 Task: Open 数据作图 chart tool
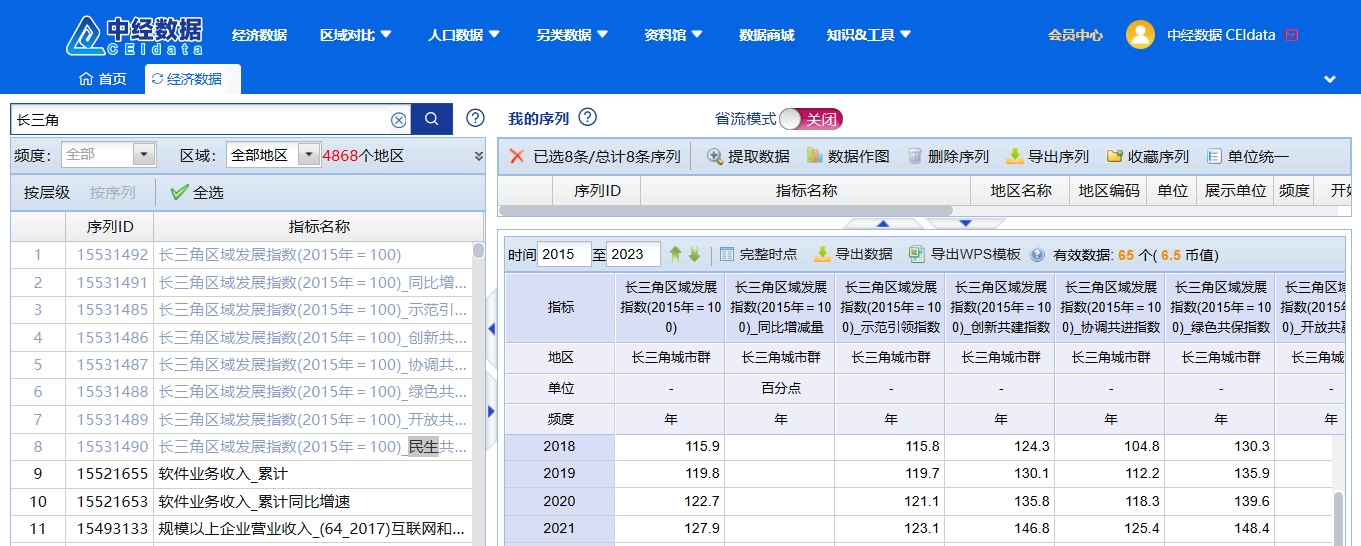[815, 157]
